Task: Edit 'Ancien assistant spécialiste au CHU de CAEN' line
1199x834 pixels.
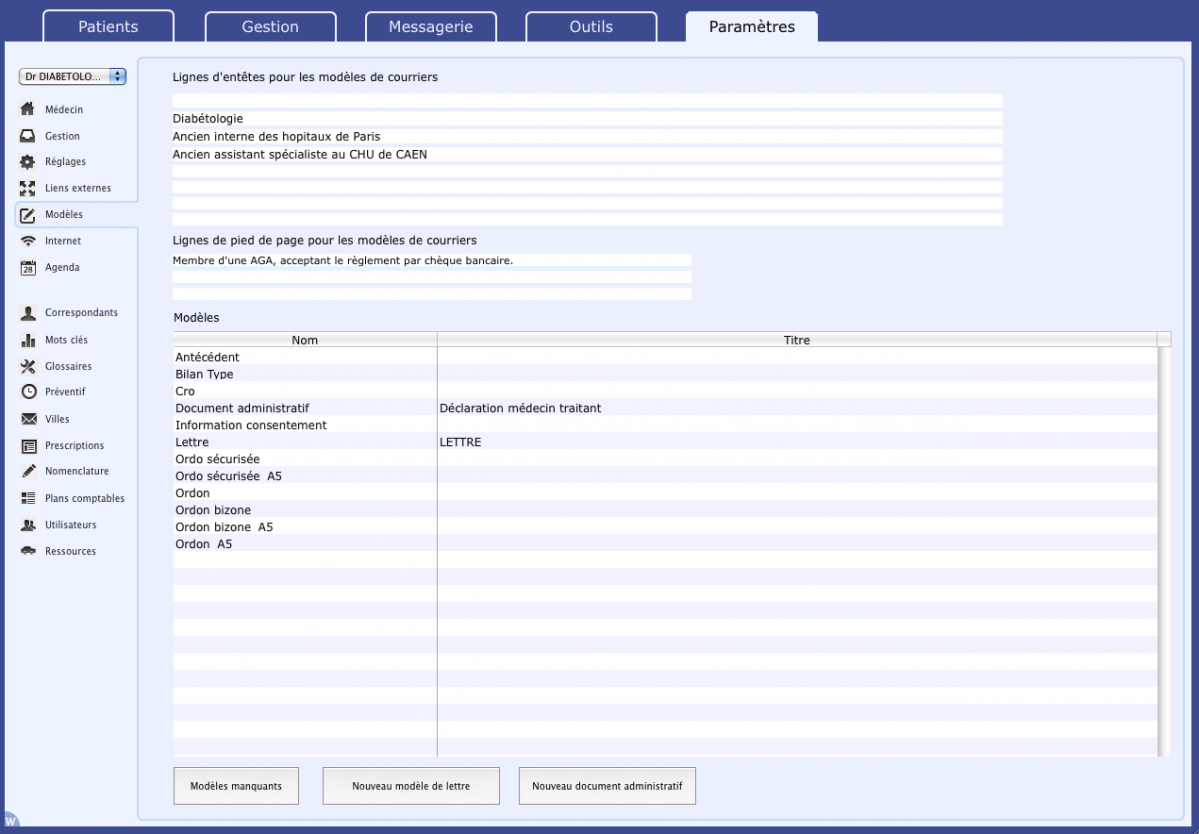Action: (587, 154)
